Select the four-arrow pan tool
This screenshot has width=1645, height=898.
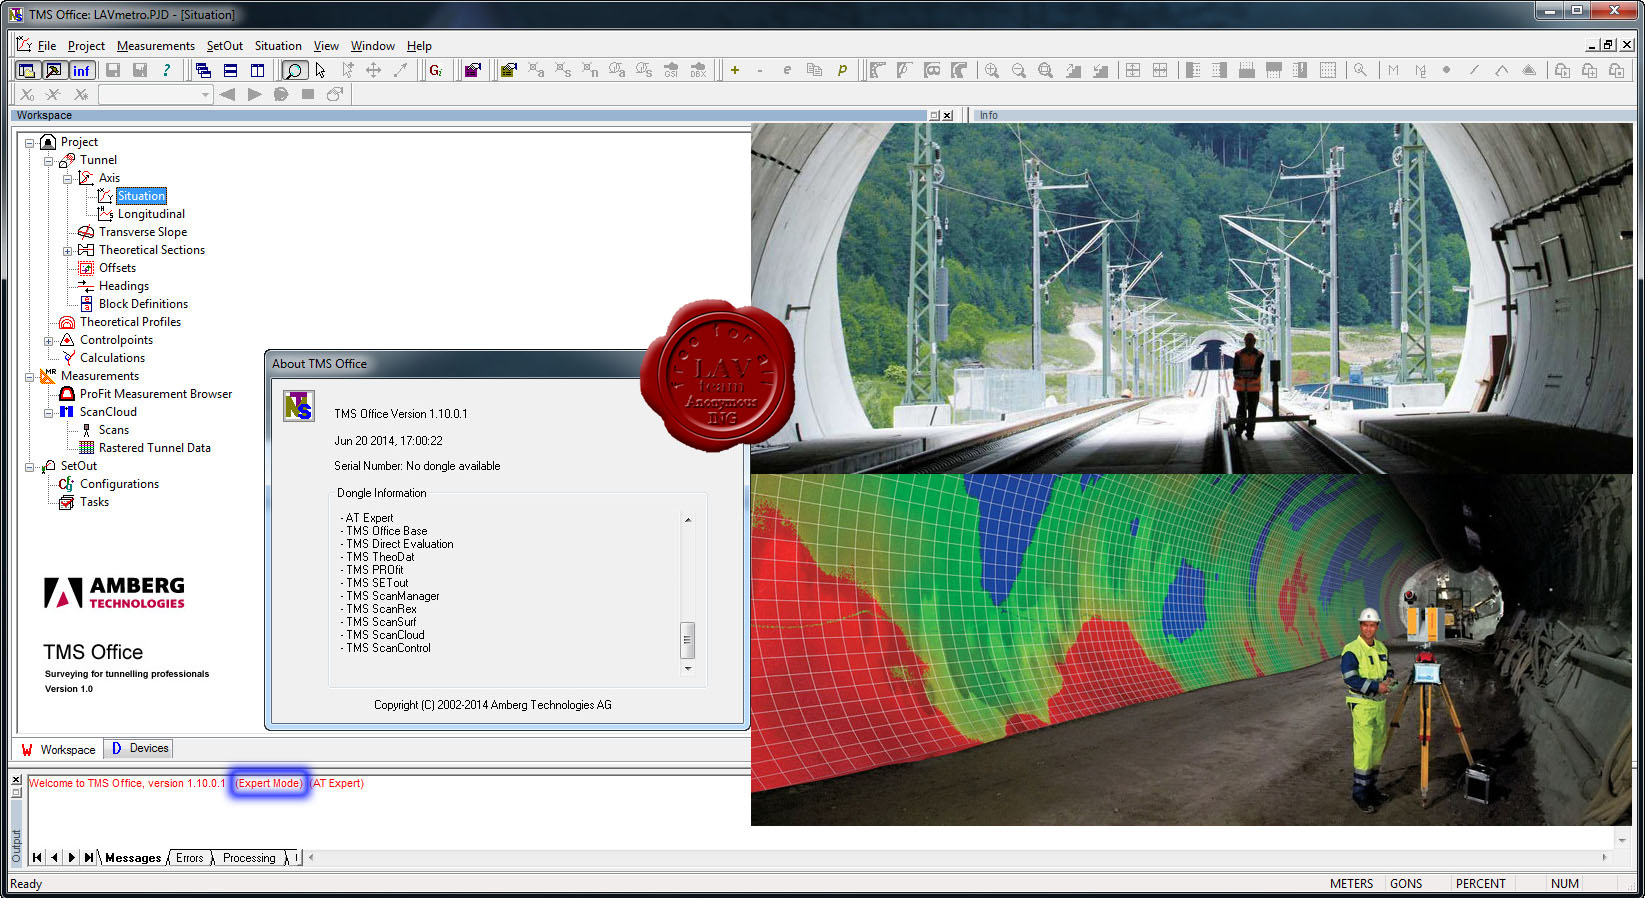[x=373, y=70]
